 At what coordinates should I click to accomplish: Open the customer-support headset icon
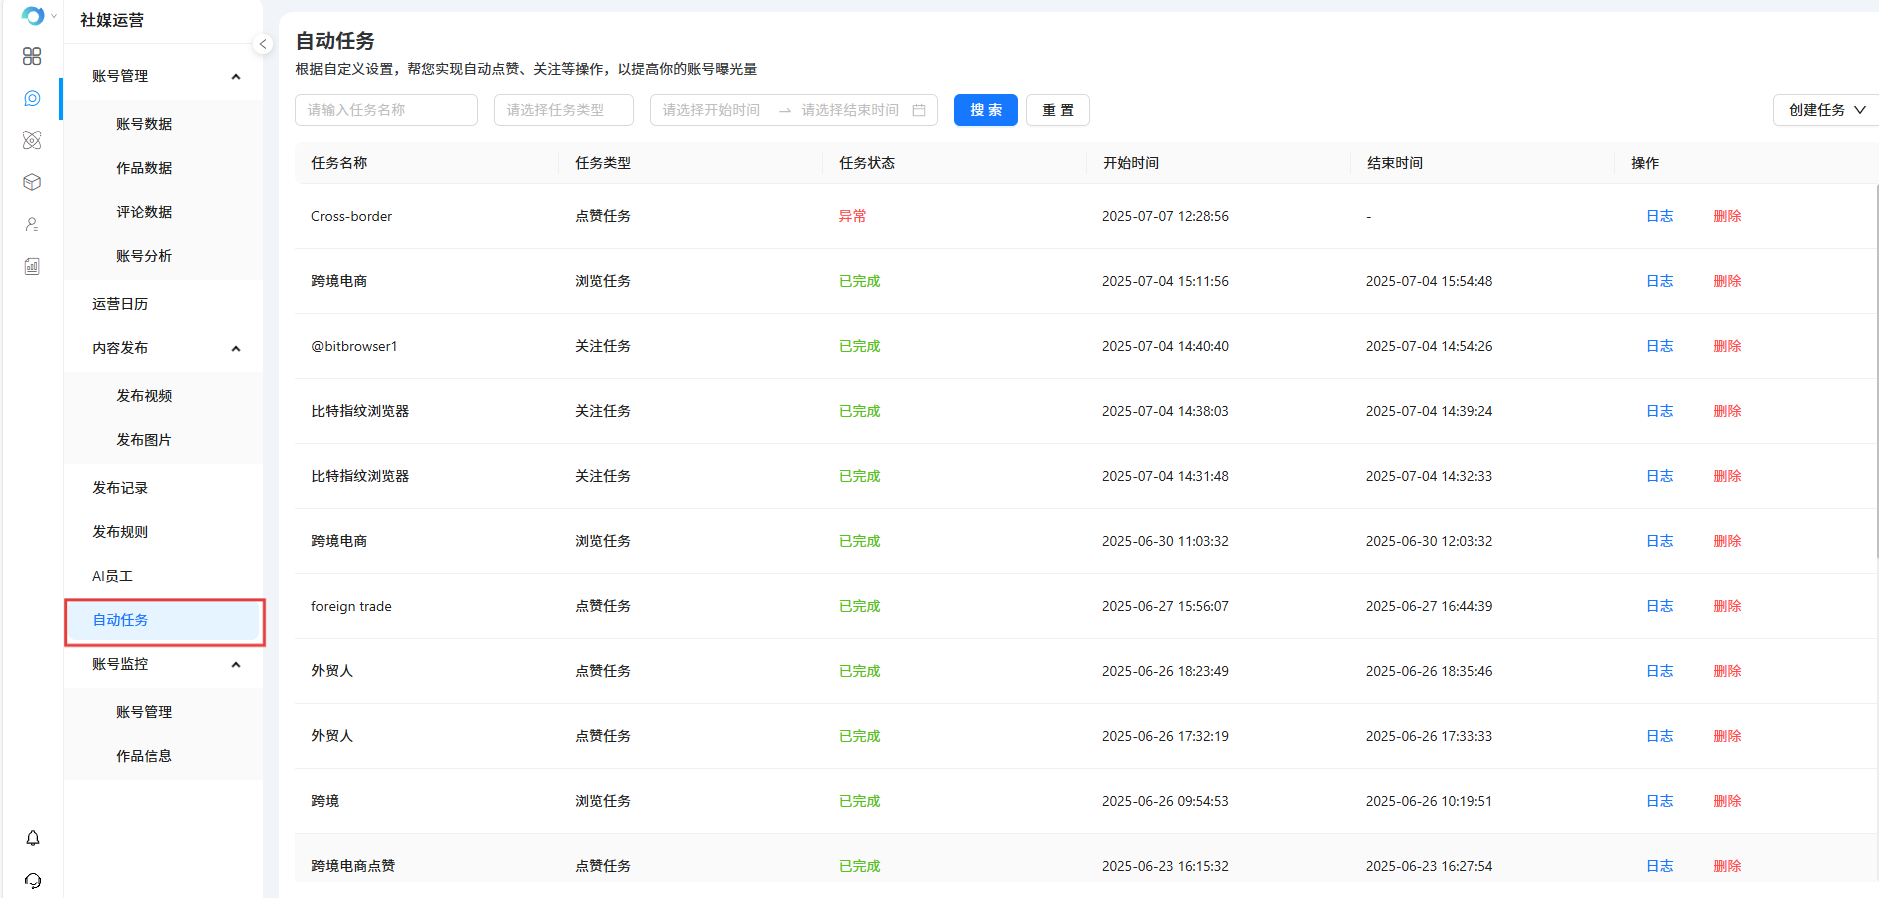(33, 880)
